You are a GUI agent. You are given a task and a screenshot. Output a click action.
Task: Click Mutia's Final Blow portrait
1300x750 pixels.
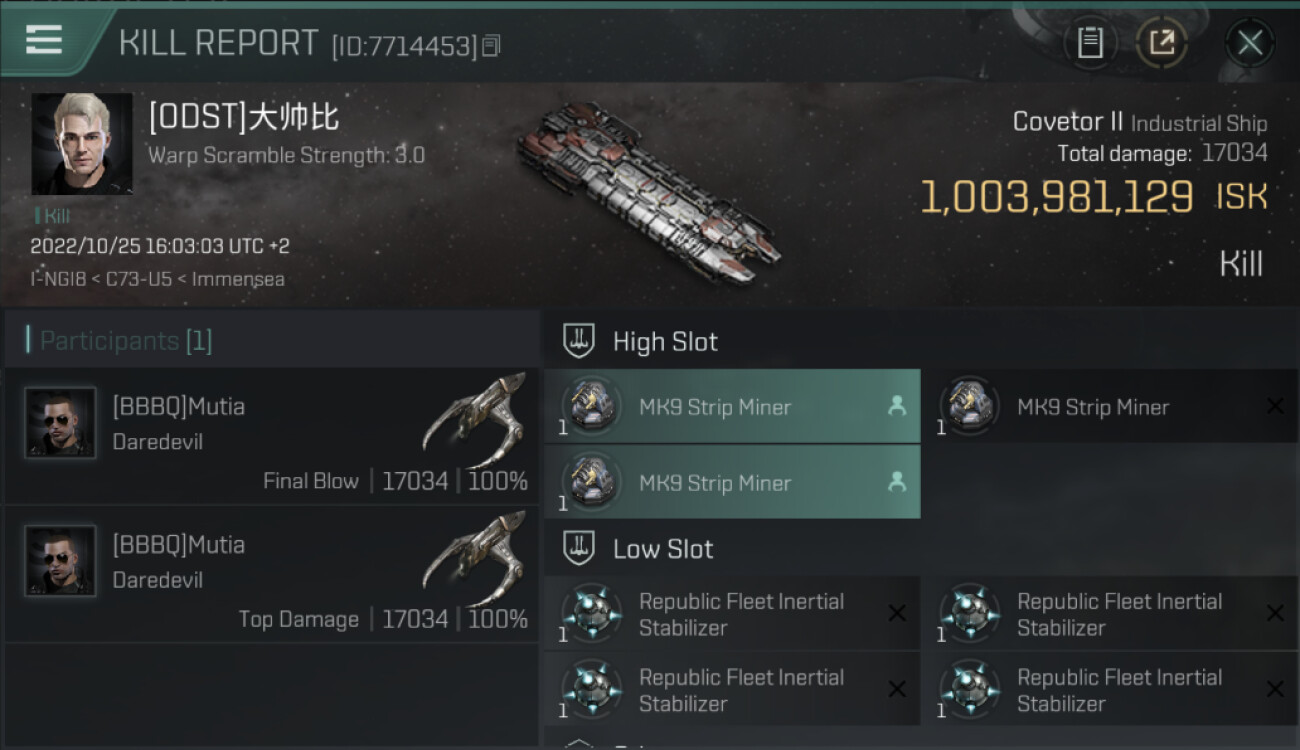click(60, 423)
